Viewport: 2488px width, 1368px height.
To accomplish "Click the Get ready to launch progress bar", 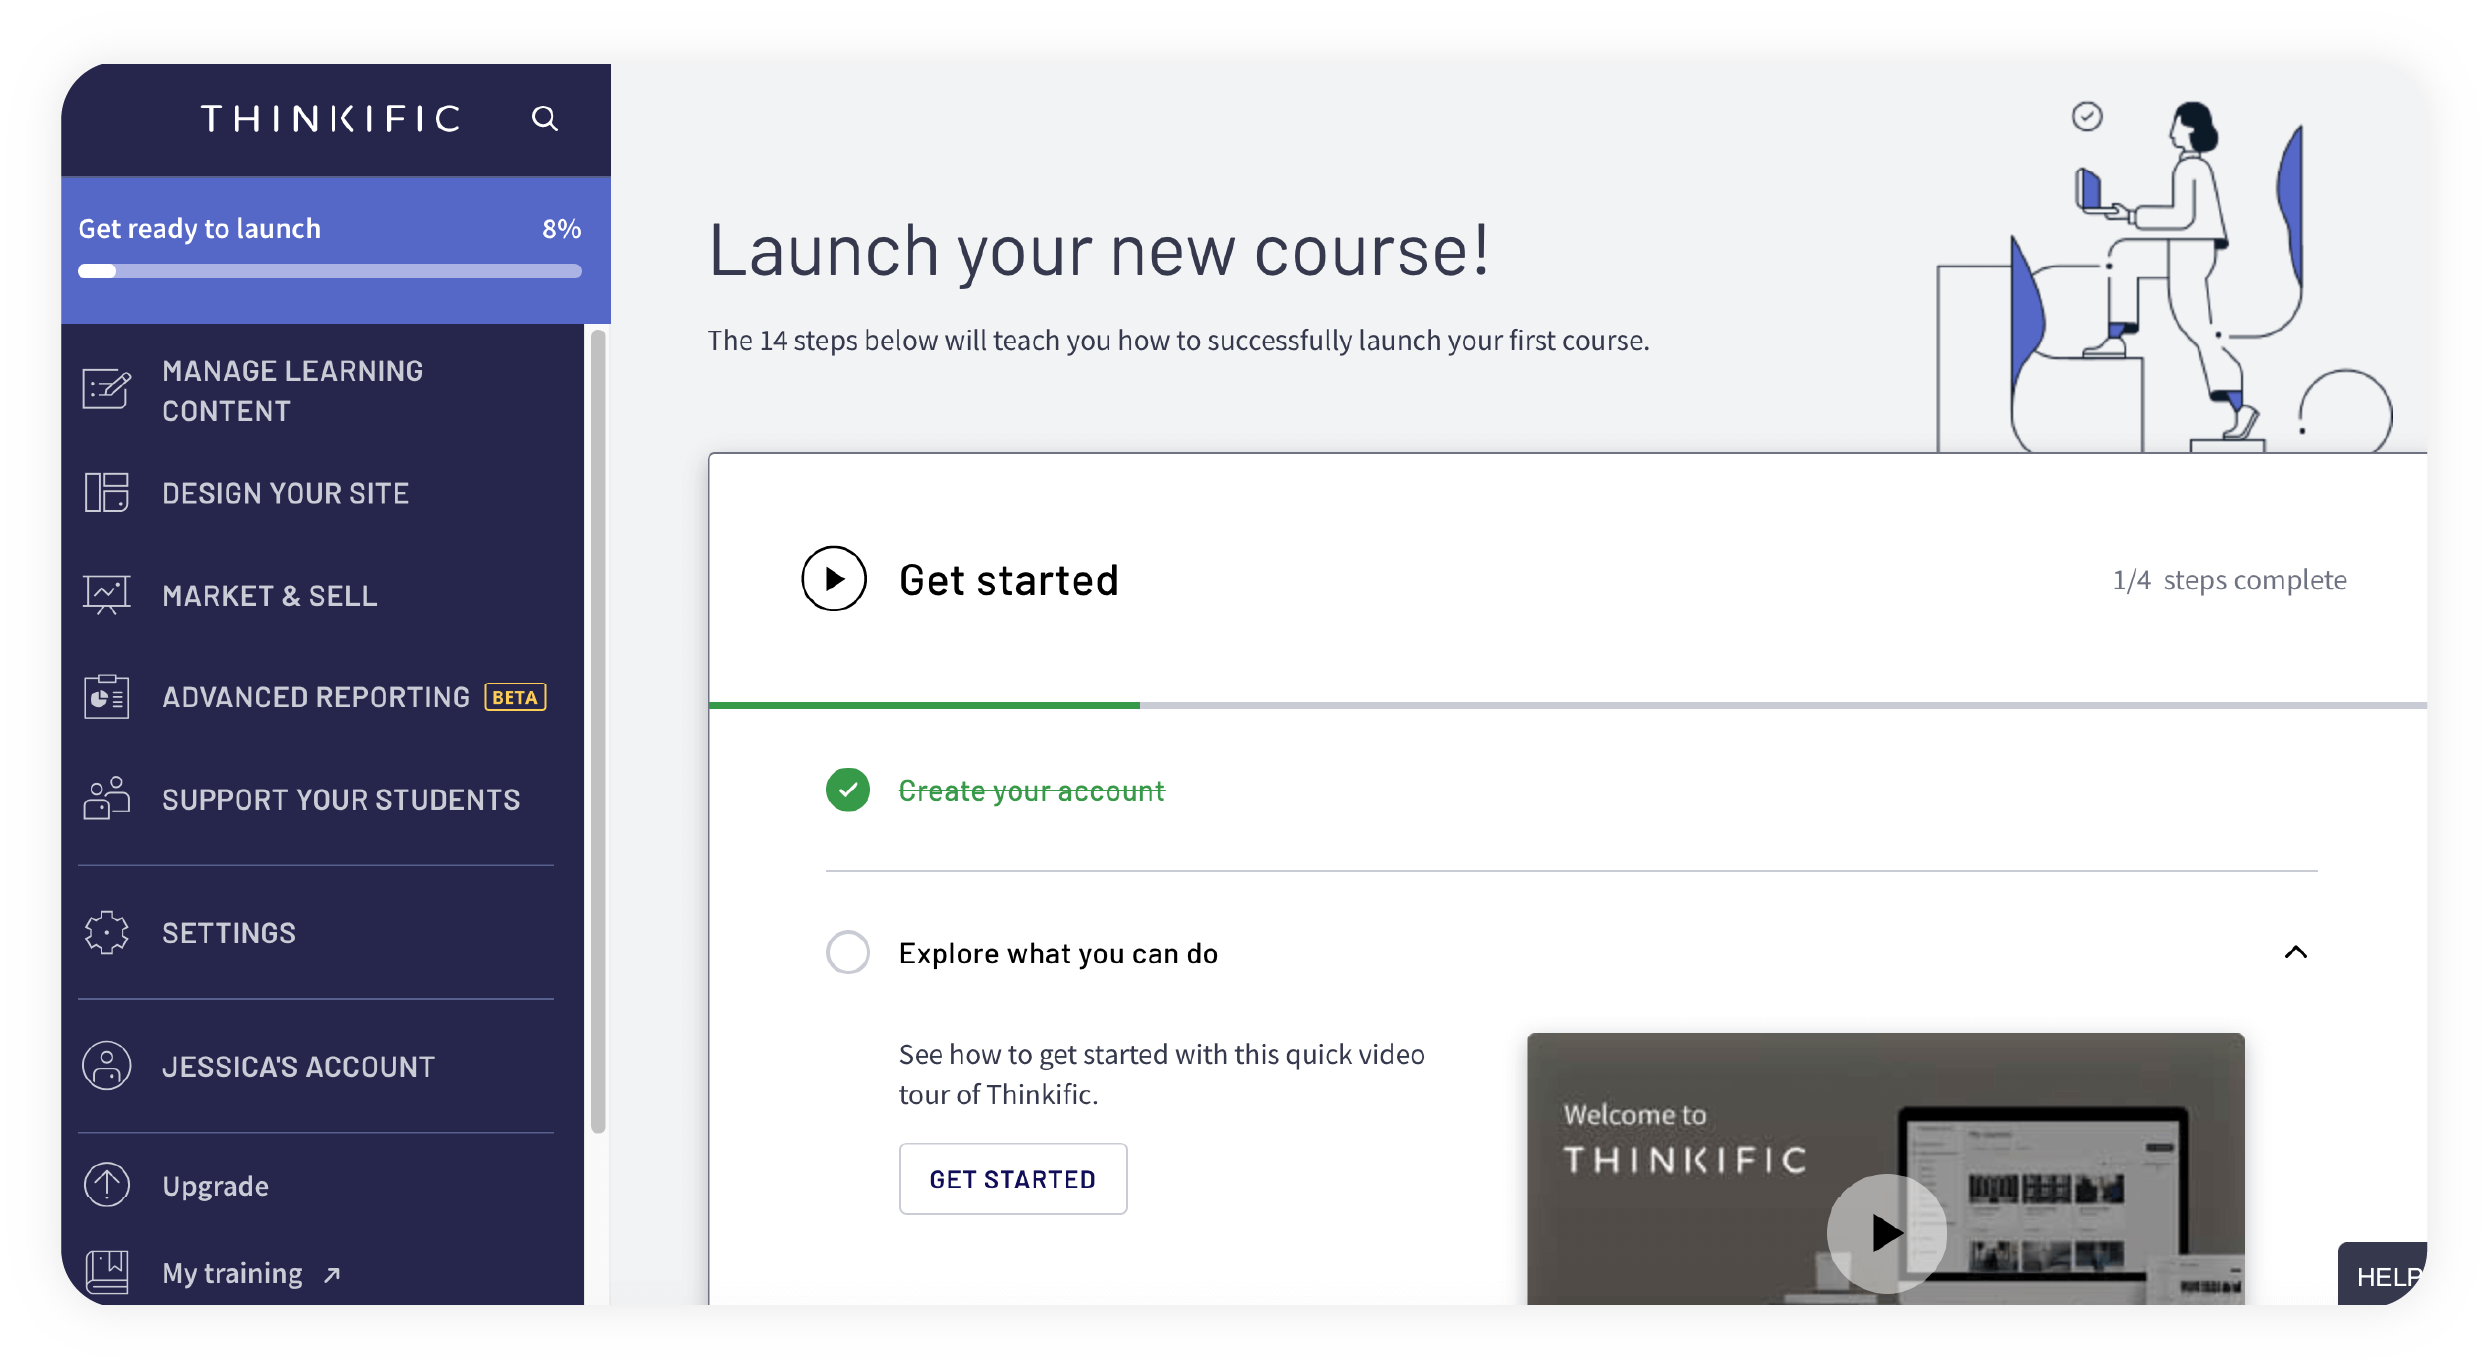I will coord(330,271).
